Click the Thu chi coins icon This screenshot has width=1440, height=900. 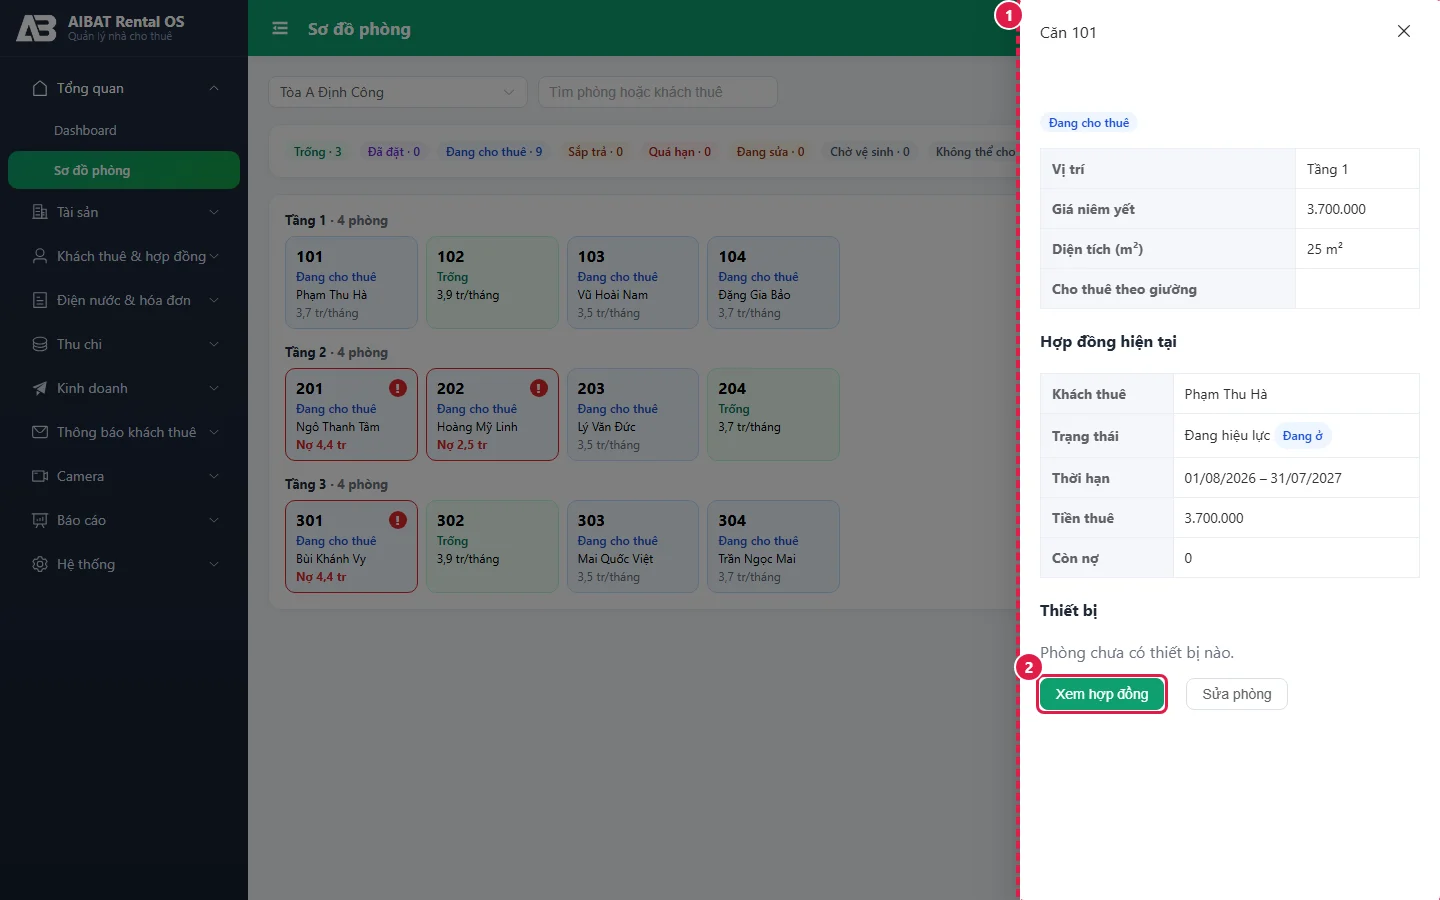pos(40,344)
